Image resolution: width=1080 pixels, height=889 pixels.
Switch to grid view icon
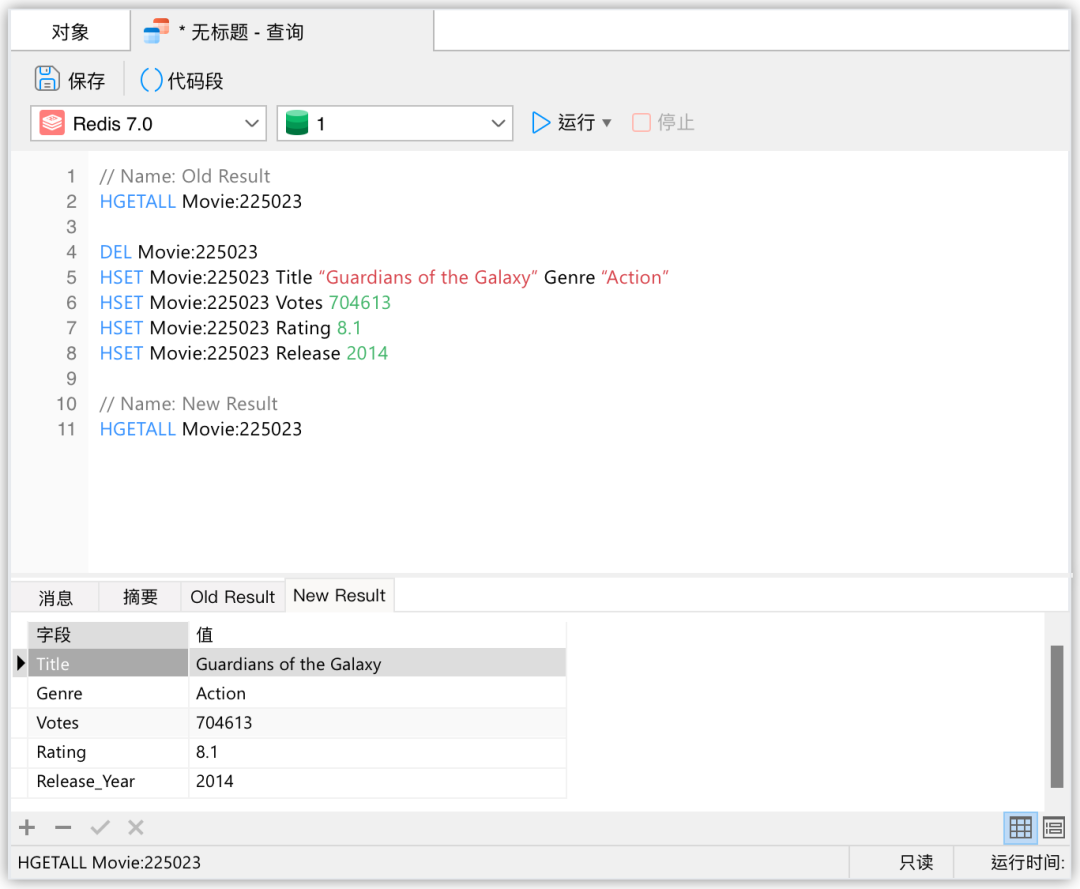(1020, 827)
